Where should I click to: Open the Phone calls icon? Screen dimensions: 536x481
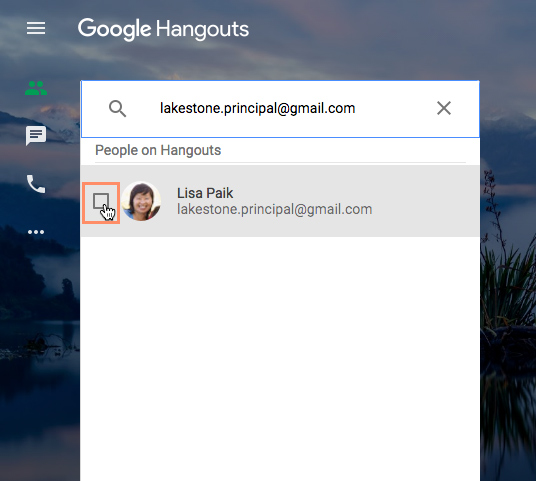pyautogui.click(x=36, y=184)
